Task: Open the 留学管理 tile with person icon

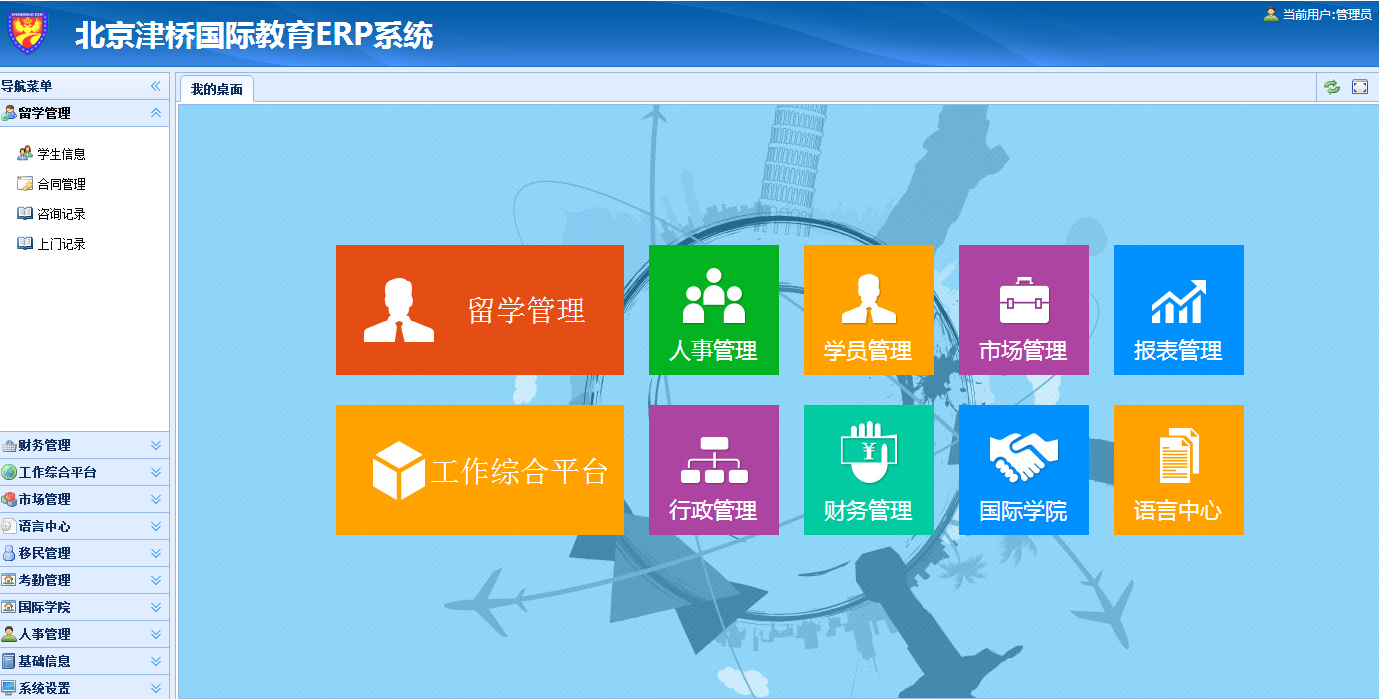Action: pos(479,310)
